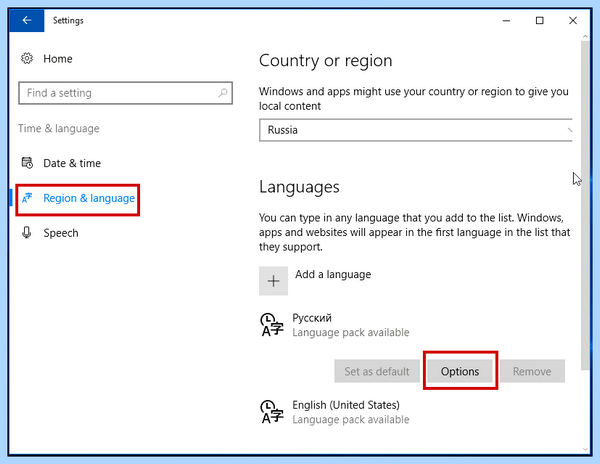Maximize the Settings window
Image resolution: width=600 pixels, height=464 pixels.
(x=540, y=20)
